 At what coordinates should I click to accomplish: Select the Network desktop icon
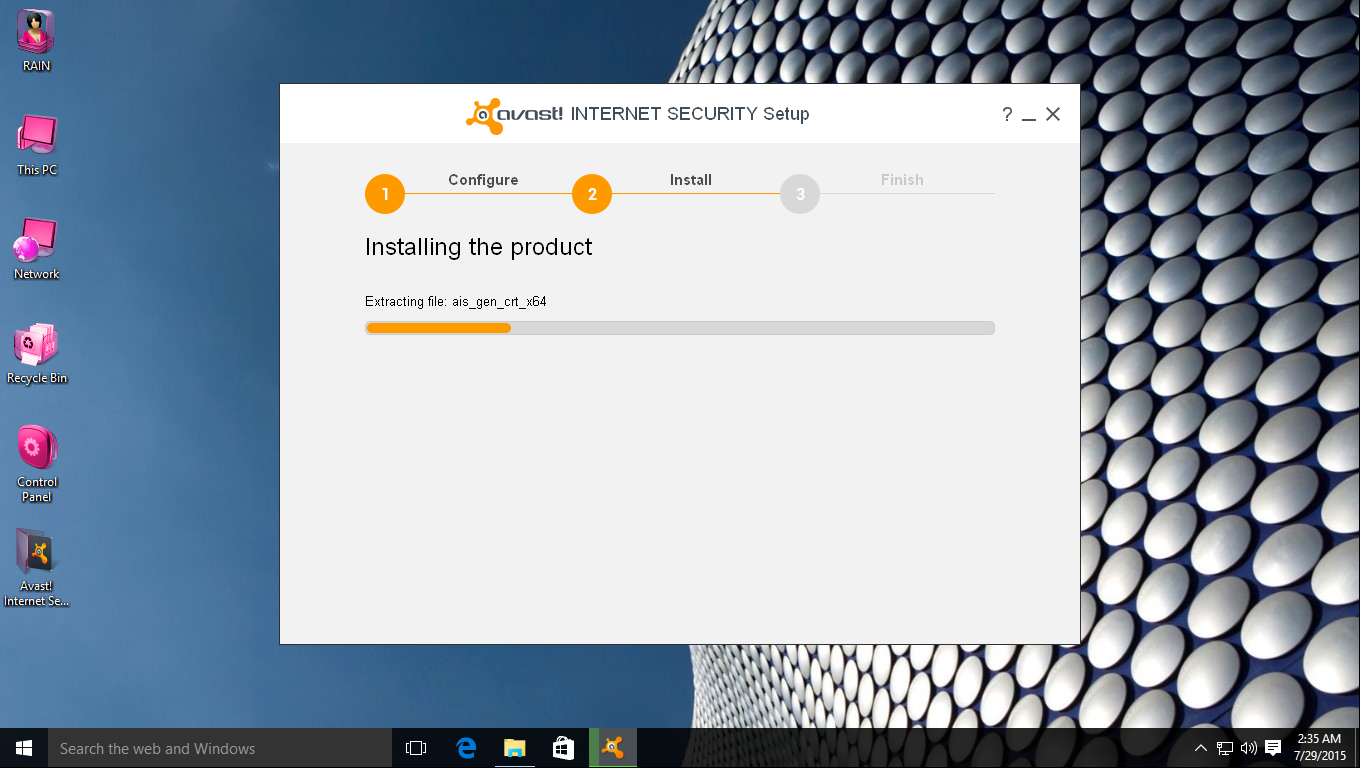[37, 249]
